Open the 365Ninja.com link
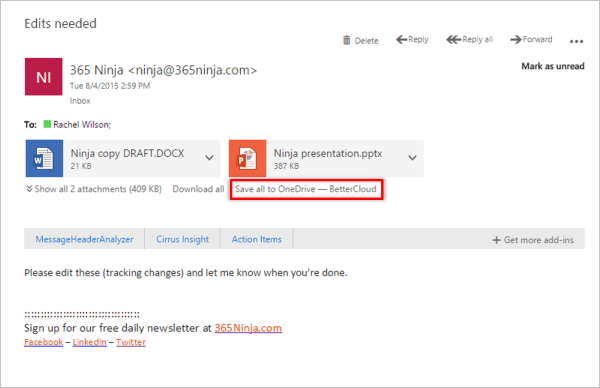Image resolution: width=600 pixels, height=388 pixels. [x=248, y=328]
